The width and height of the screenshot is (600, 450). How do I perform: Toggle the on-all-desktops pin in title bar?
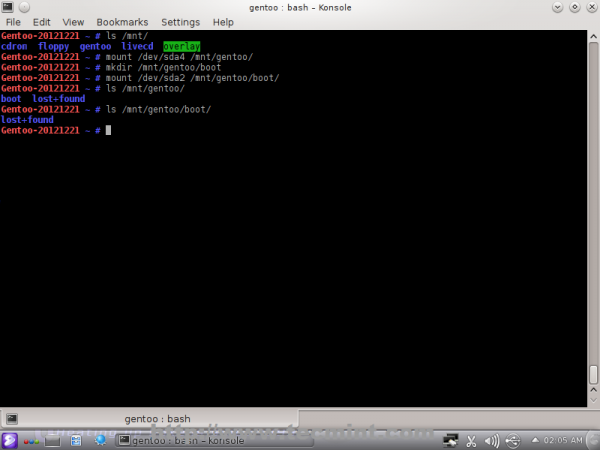tap(23, 7)
